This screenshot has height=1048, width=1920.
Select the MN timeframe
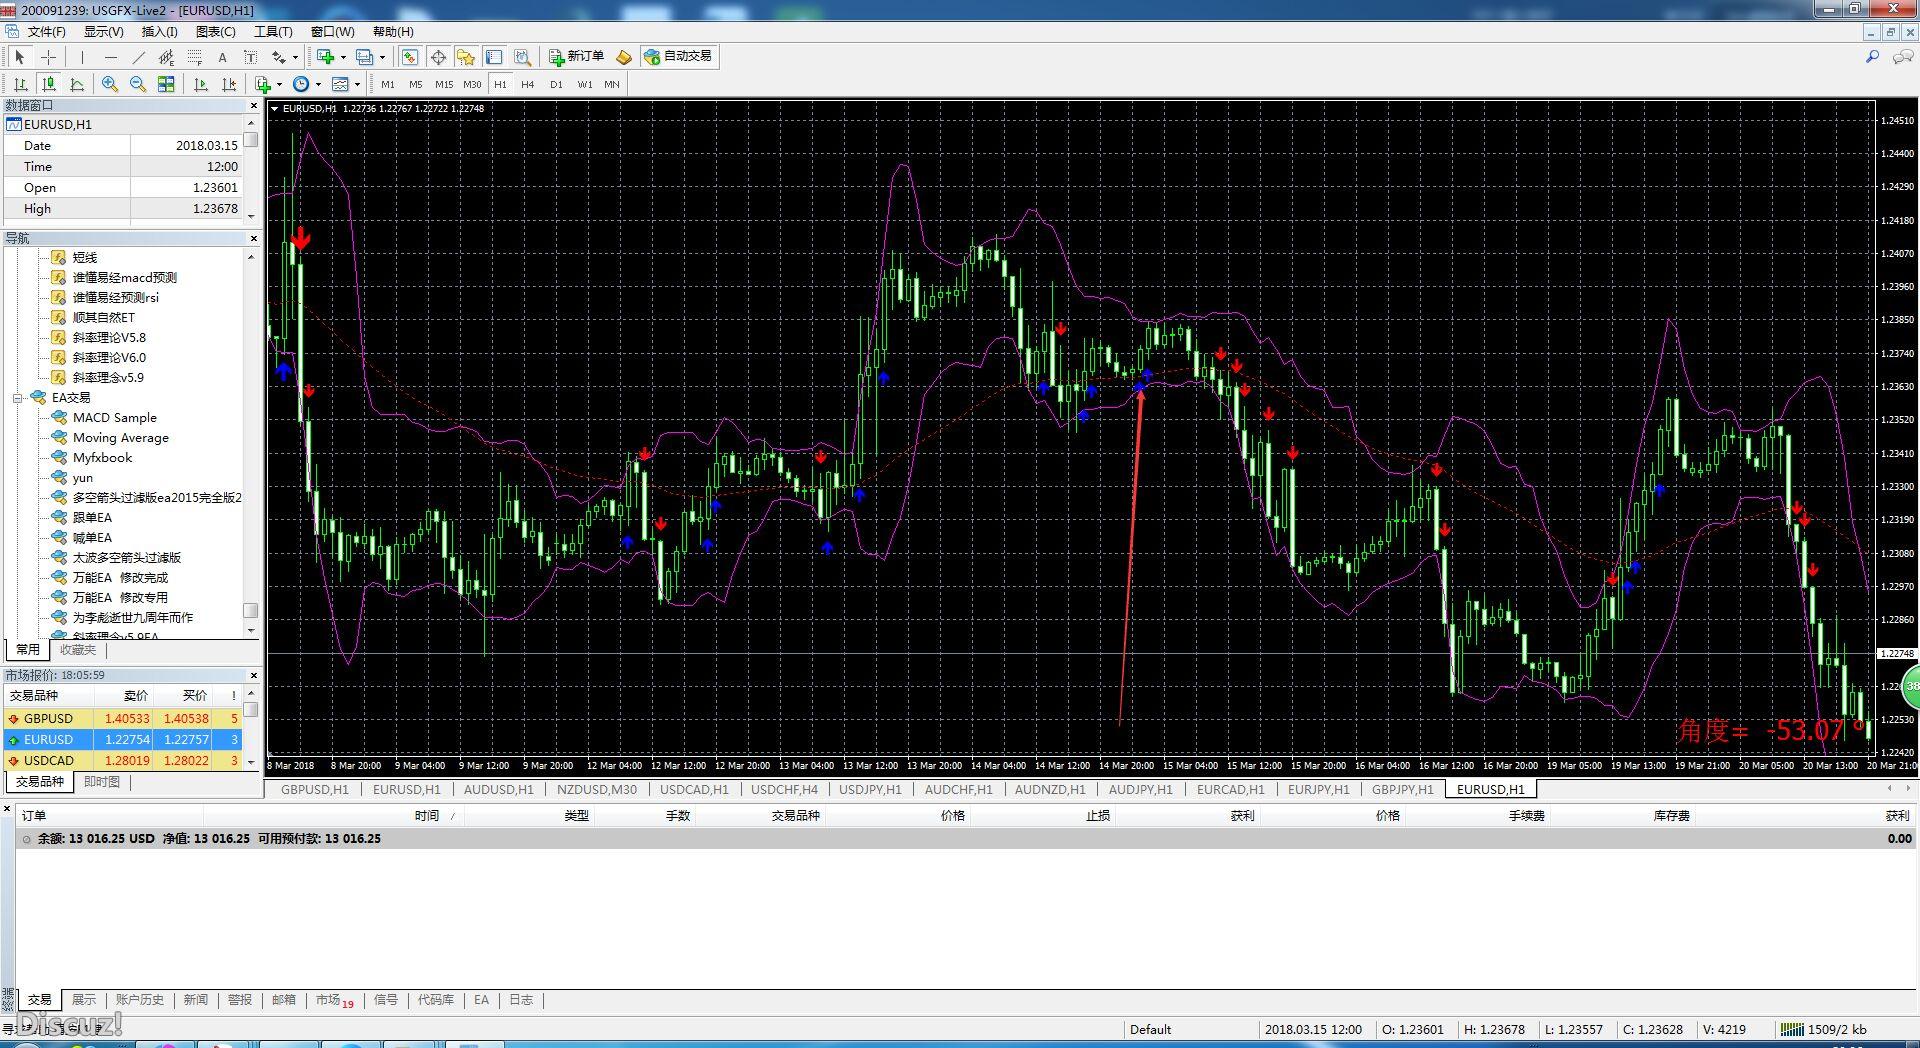point(612,84)
